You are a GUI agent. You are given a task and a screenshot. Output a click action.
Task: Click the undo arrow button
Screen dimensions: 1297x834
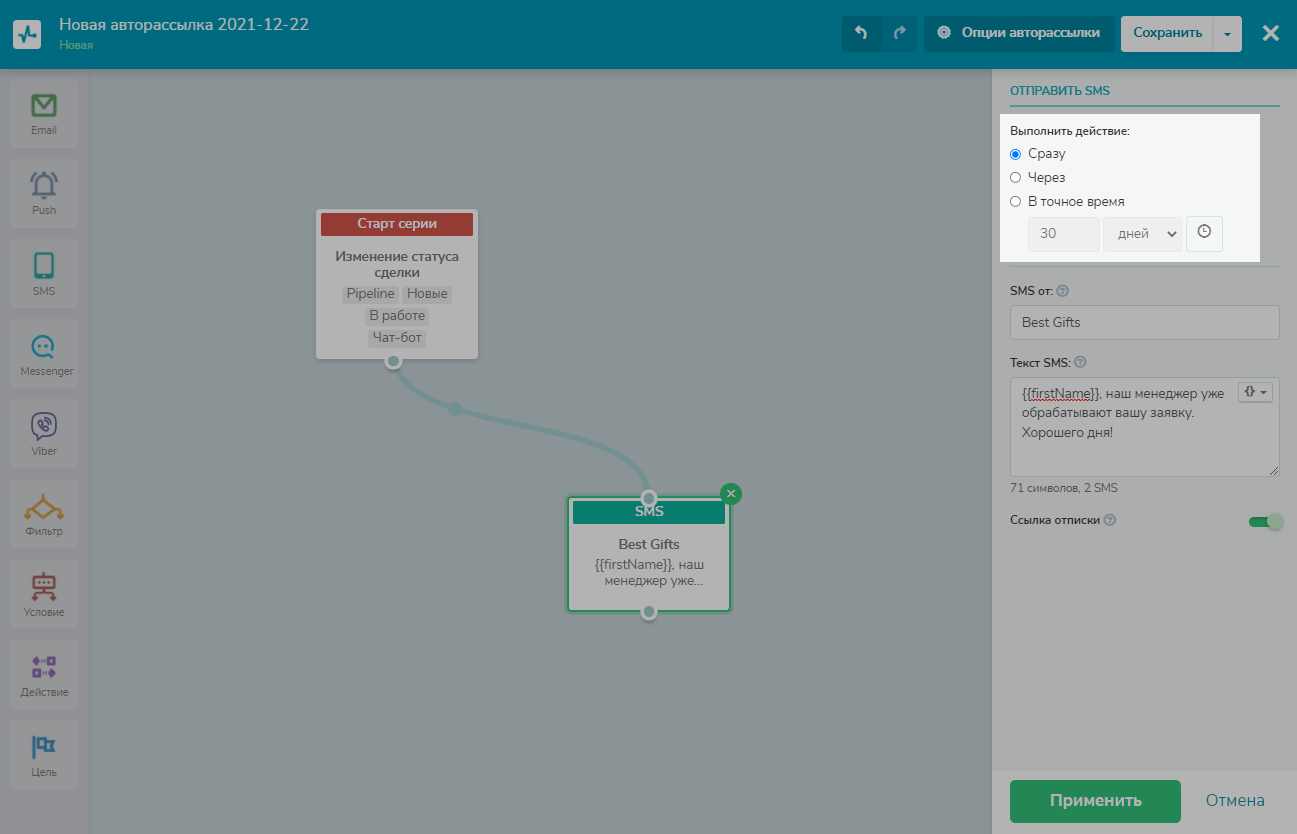coord(861,33)
